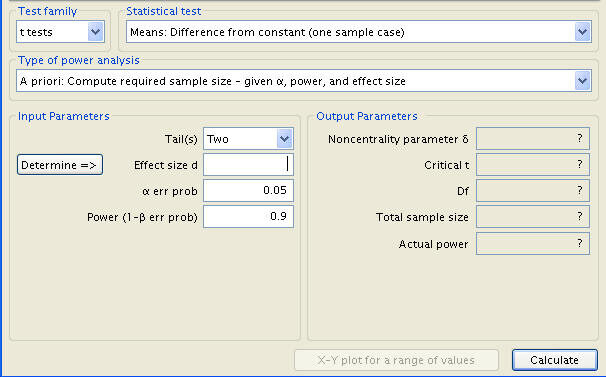Click the Noncentrality parameter δ output field
Image resolution: width=606 pixels, height=377 pixels.
pyautogui.click(x=533, y=138)
